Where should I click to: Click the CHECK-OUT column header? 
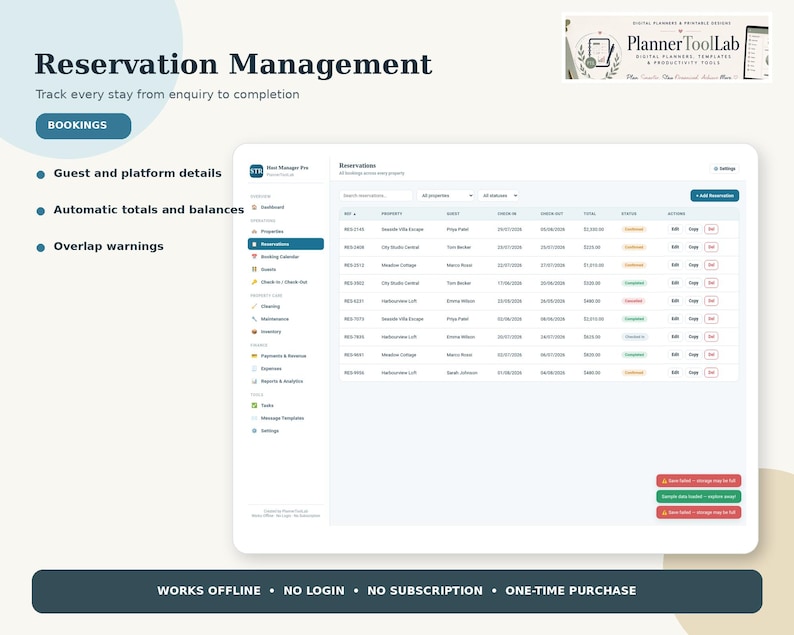[551, 214]
